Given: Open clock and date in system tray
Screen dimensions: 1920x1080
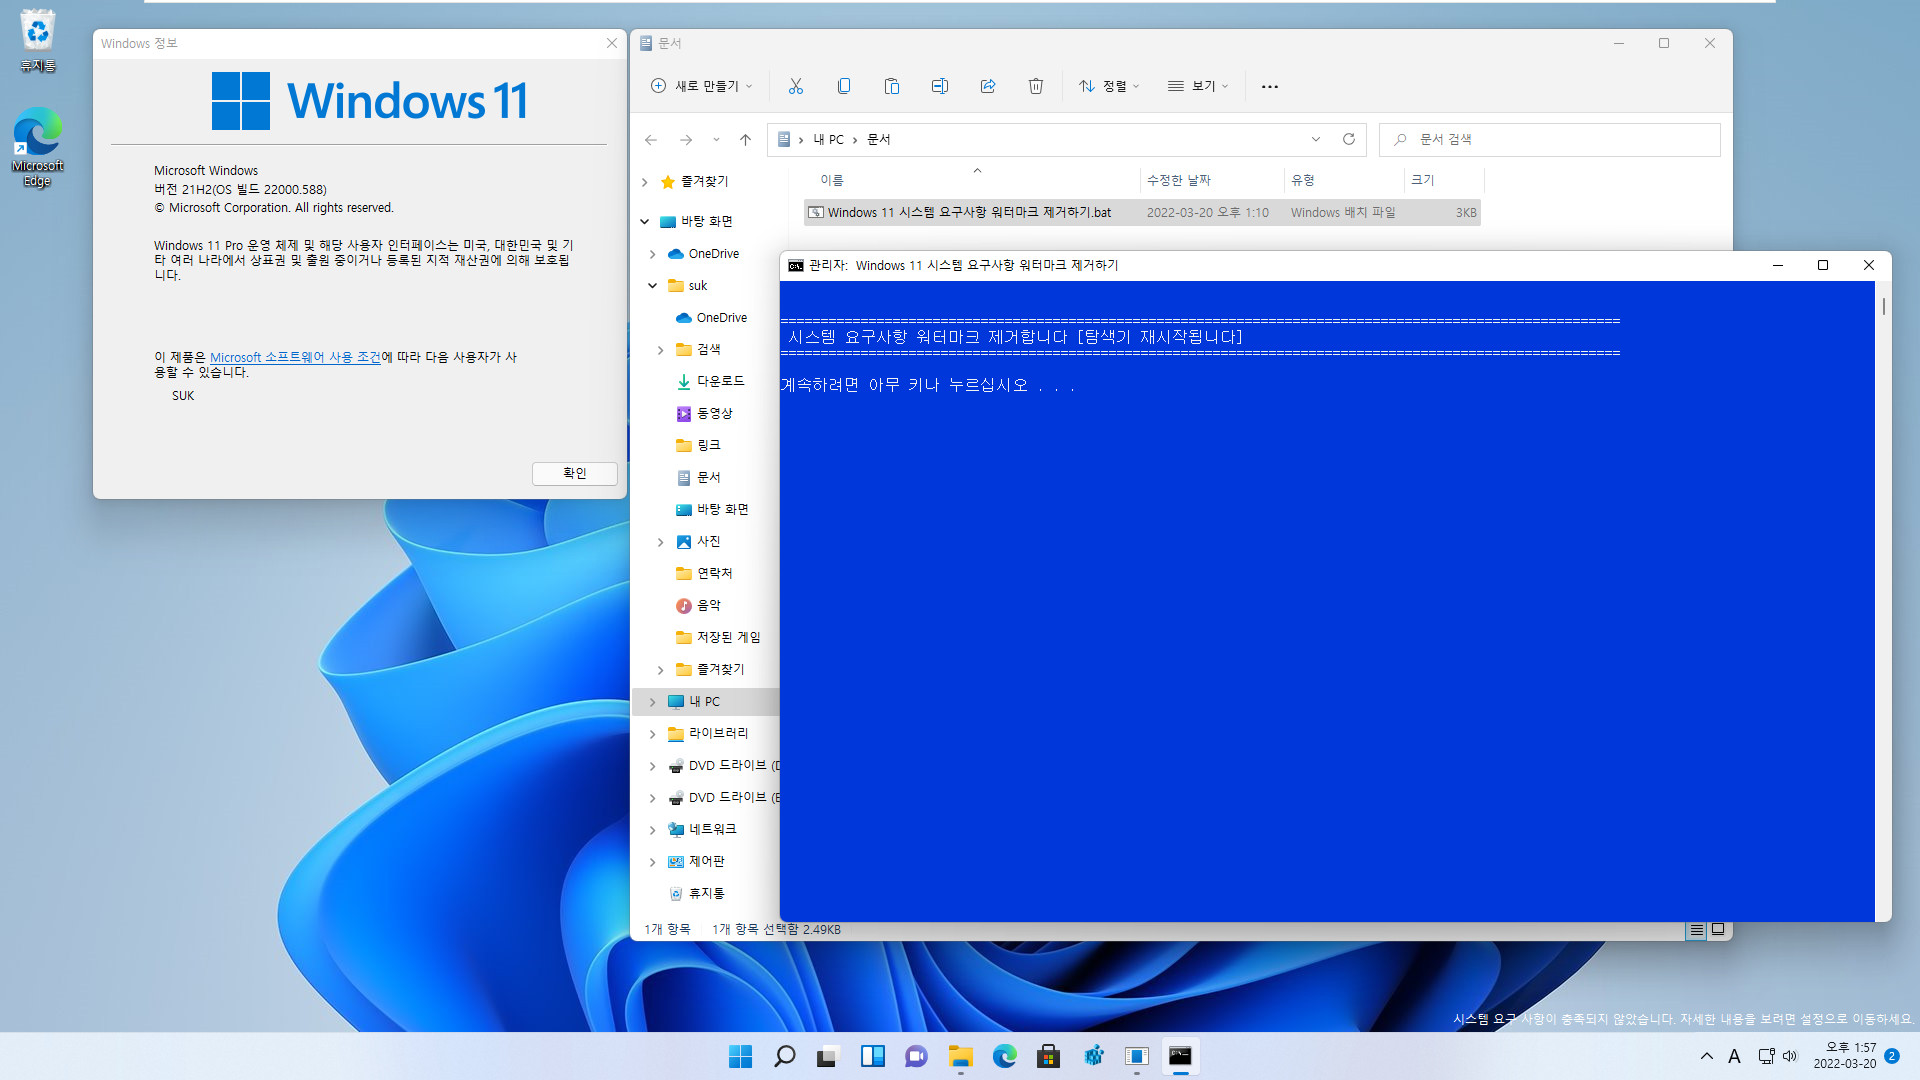Looking at the screenshot, I should tap(1845, 1056).
